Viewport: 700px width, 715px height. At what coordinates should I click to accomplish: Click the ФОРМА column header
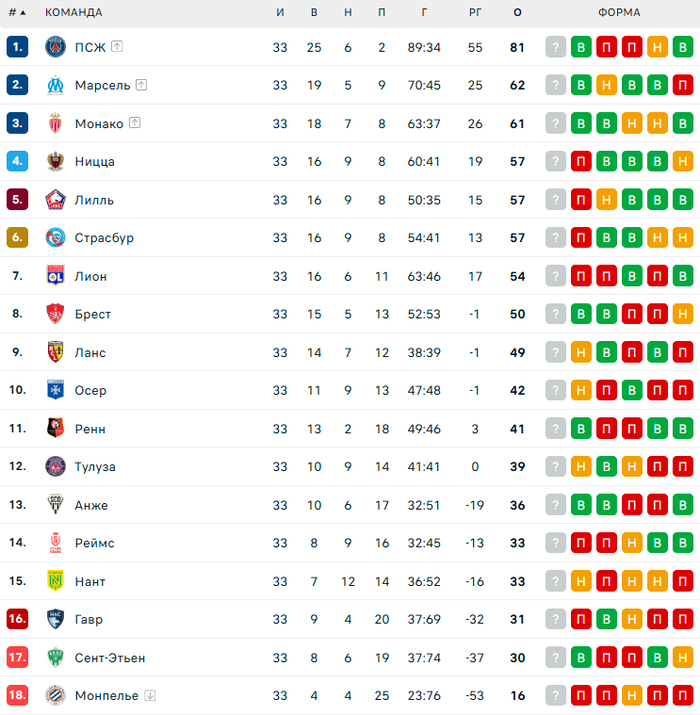click(619, 12)
